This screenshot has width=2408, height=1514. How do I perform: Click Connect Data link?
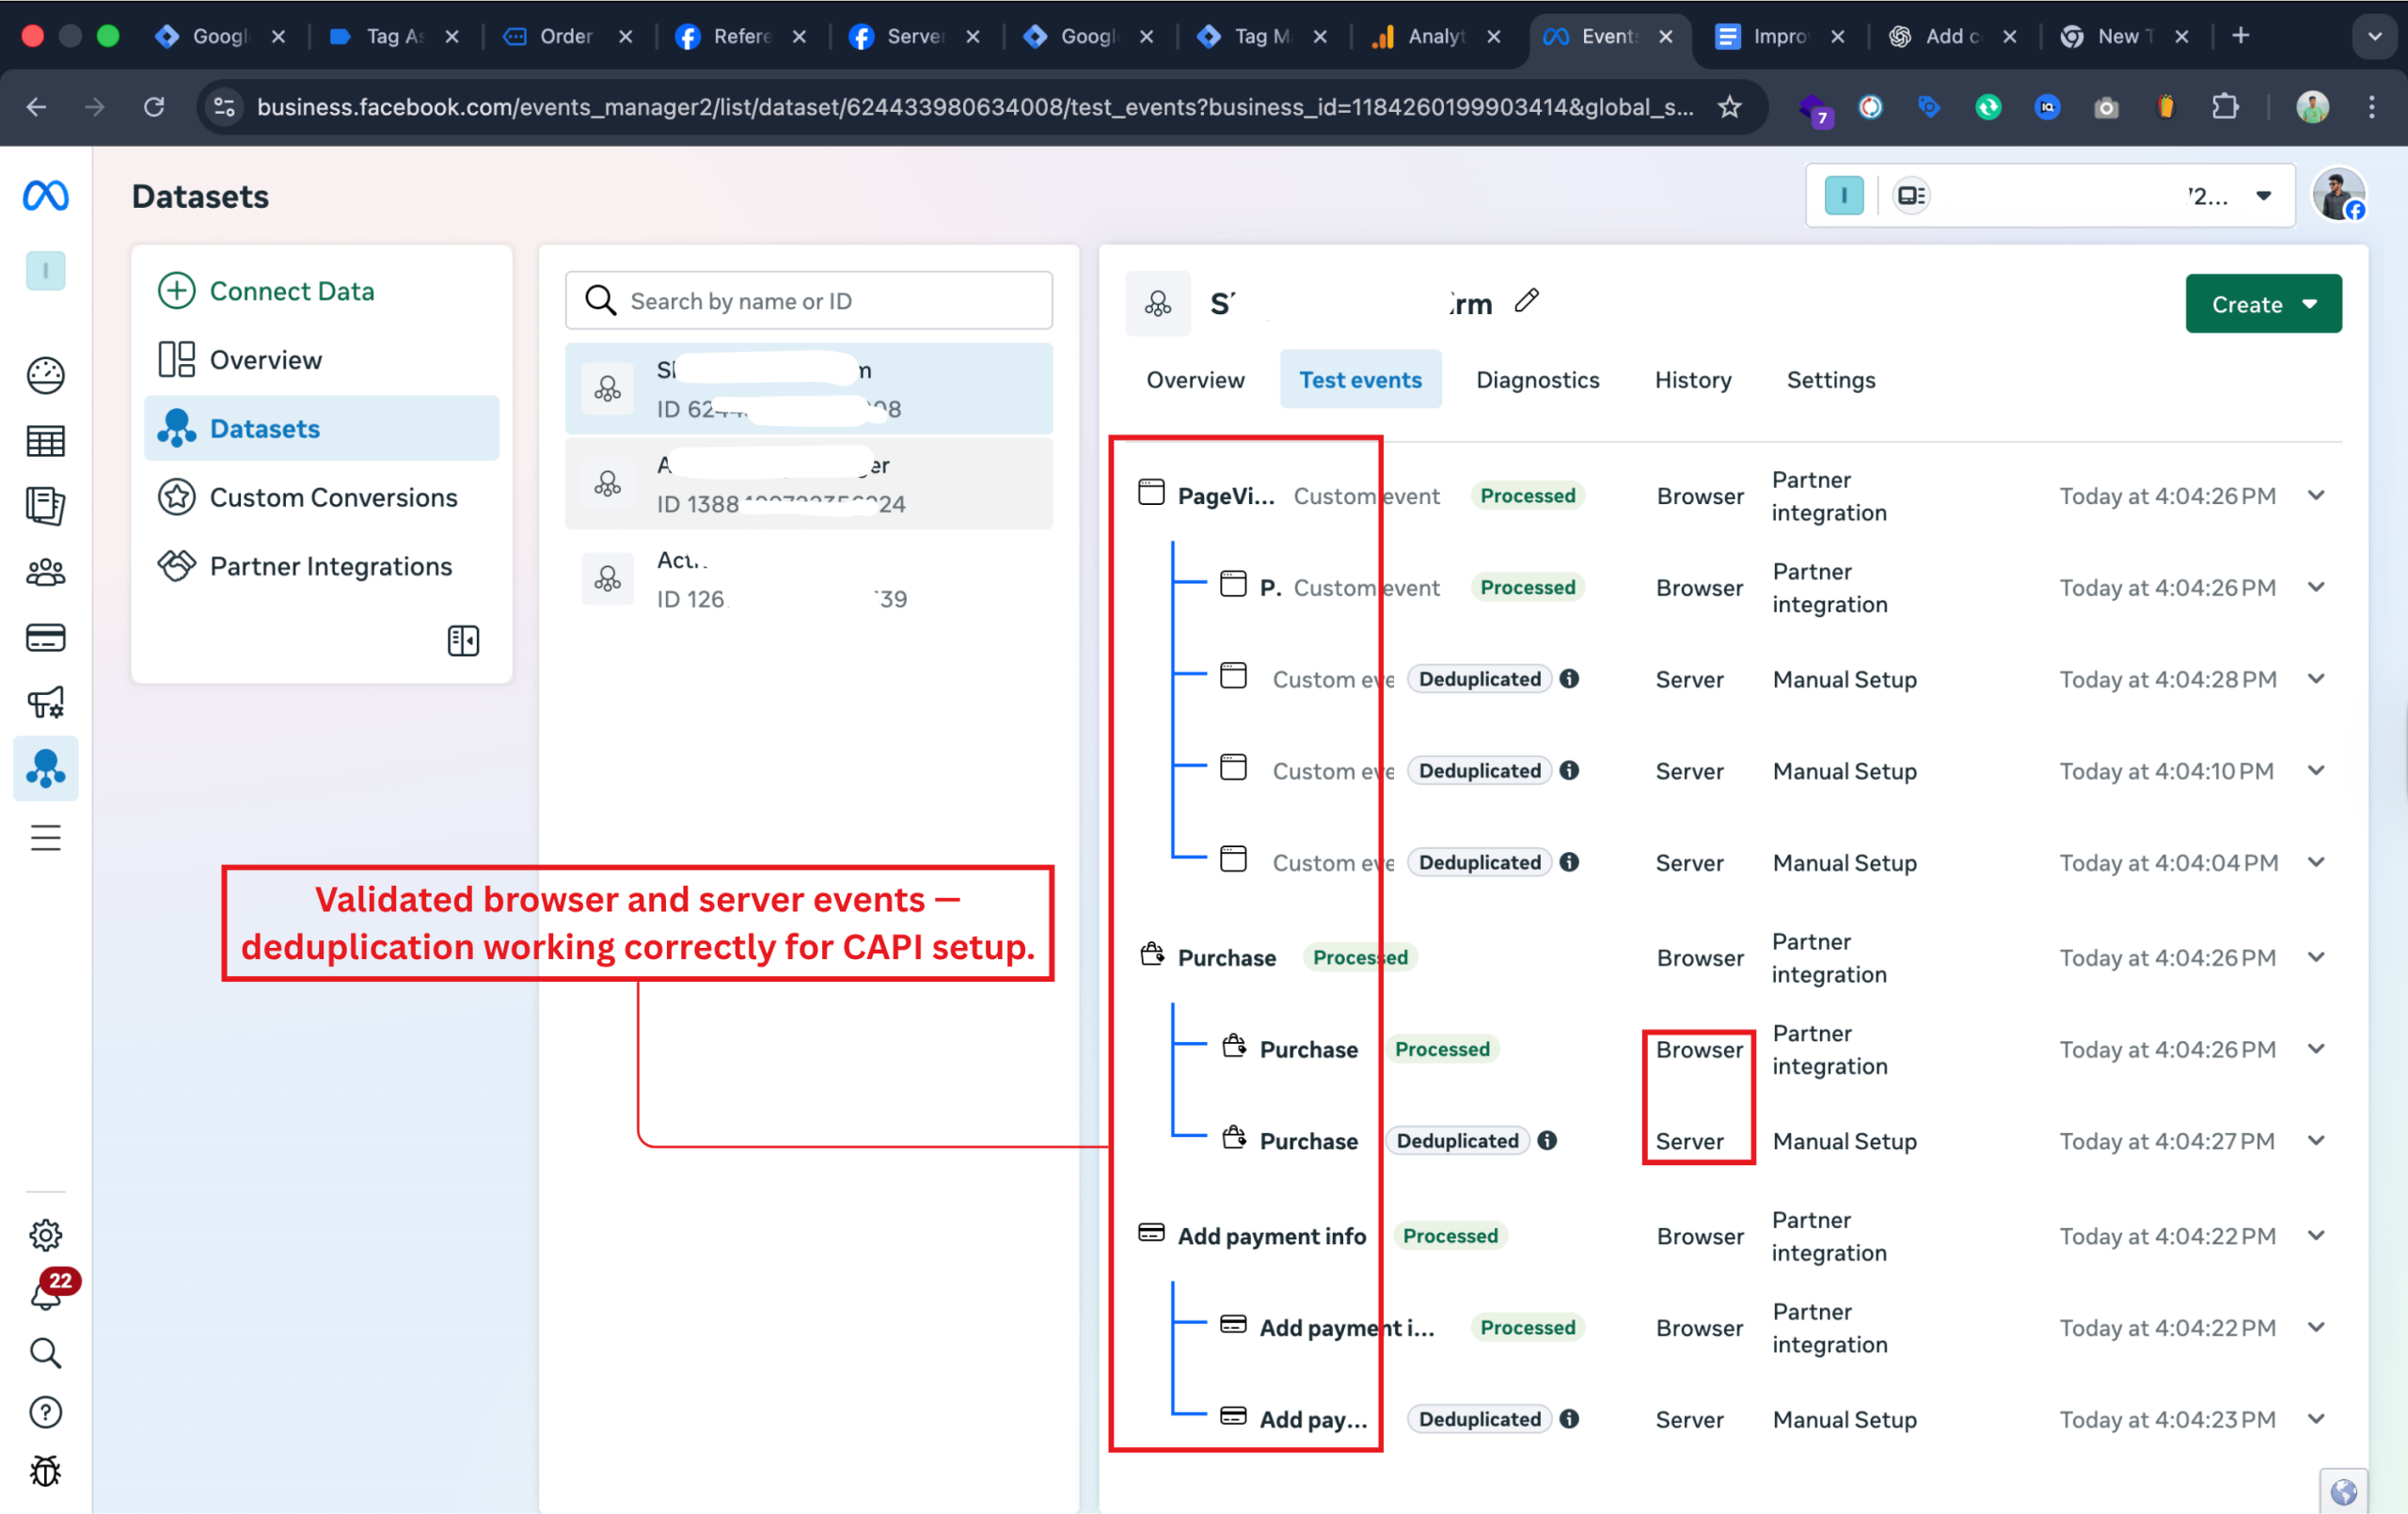(x=291, y=291)
